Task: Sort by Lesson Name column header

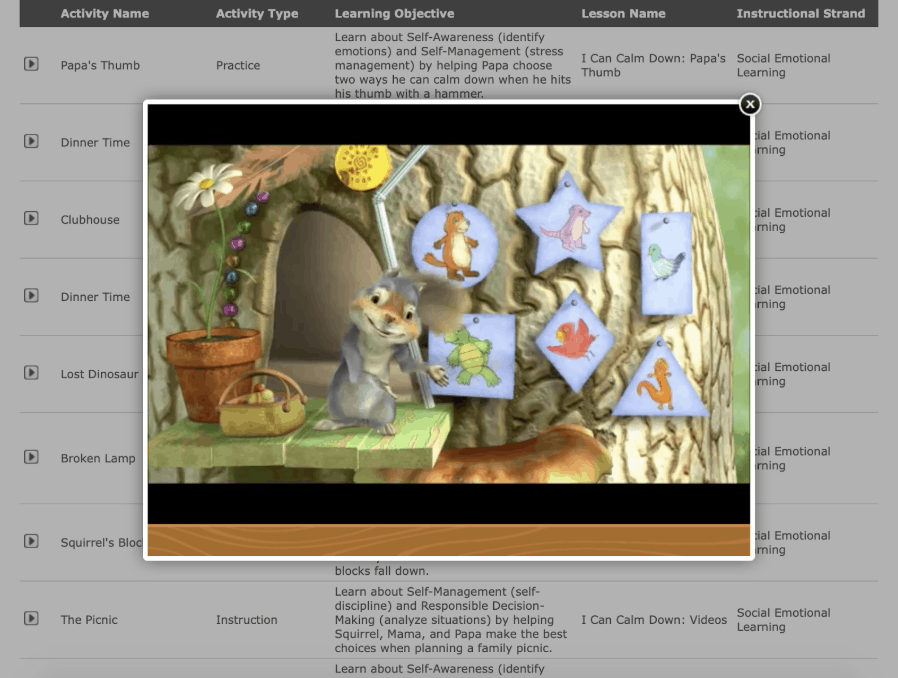Action: [x=623, y=13]
